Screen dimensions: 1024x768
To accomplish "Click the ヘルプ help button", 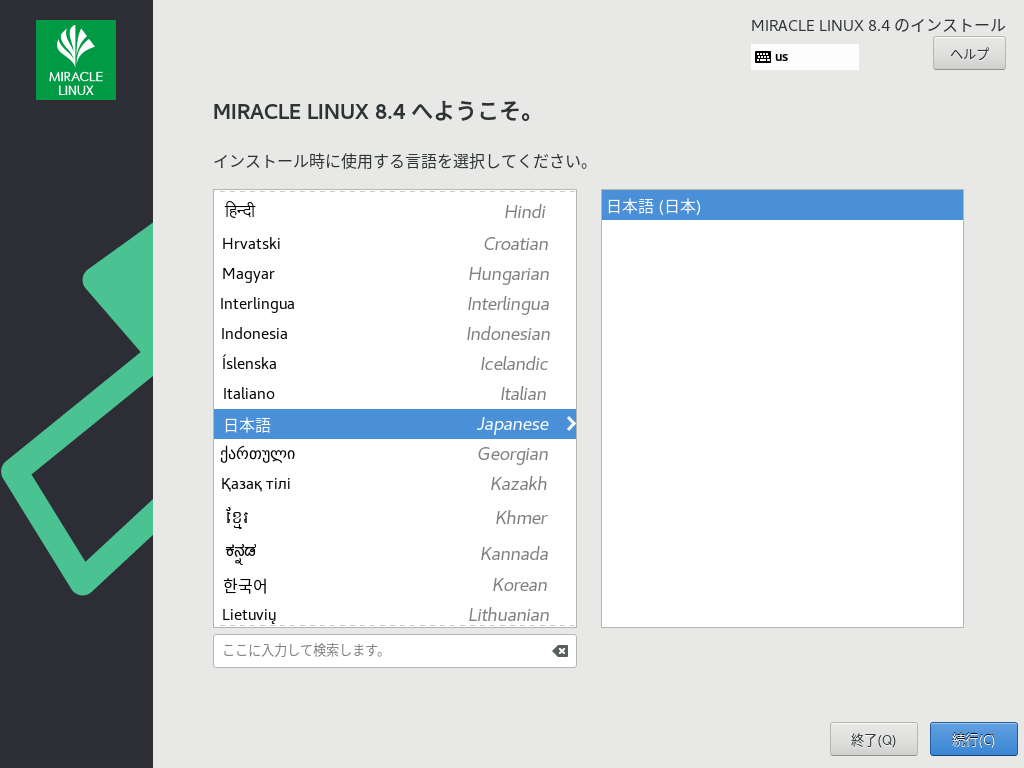I will (x=968, y=54).
